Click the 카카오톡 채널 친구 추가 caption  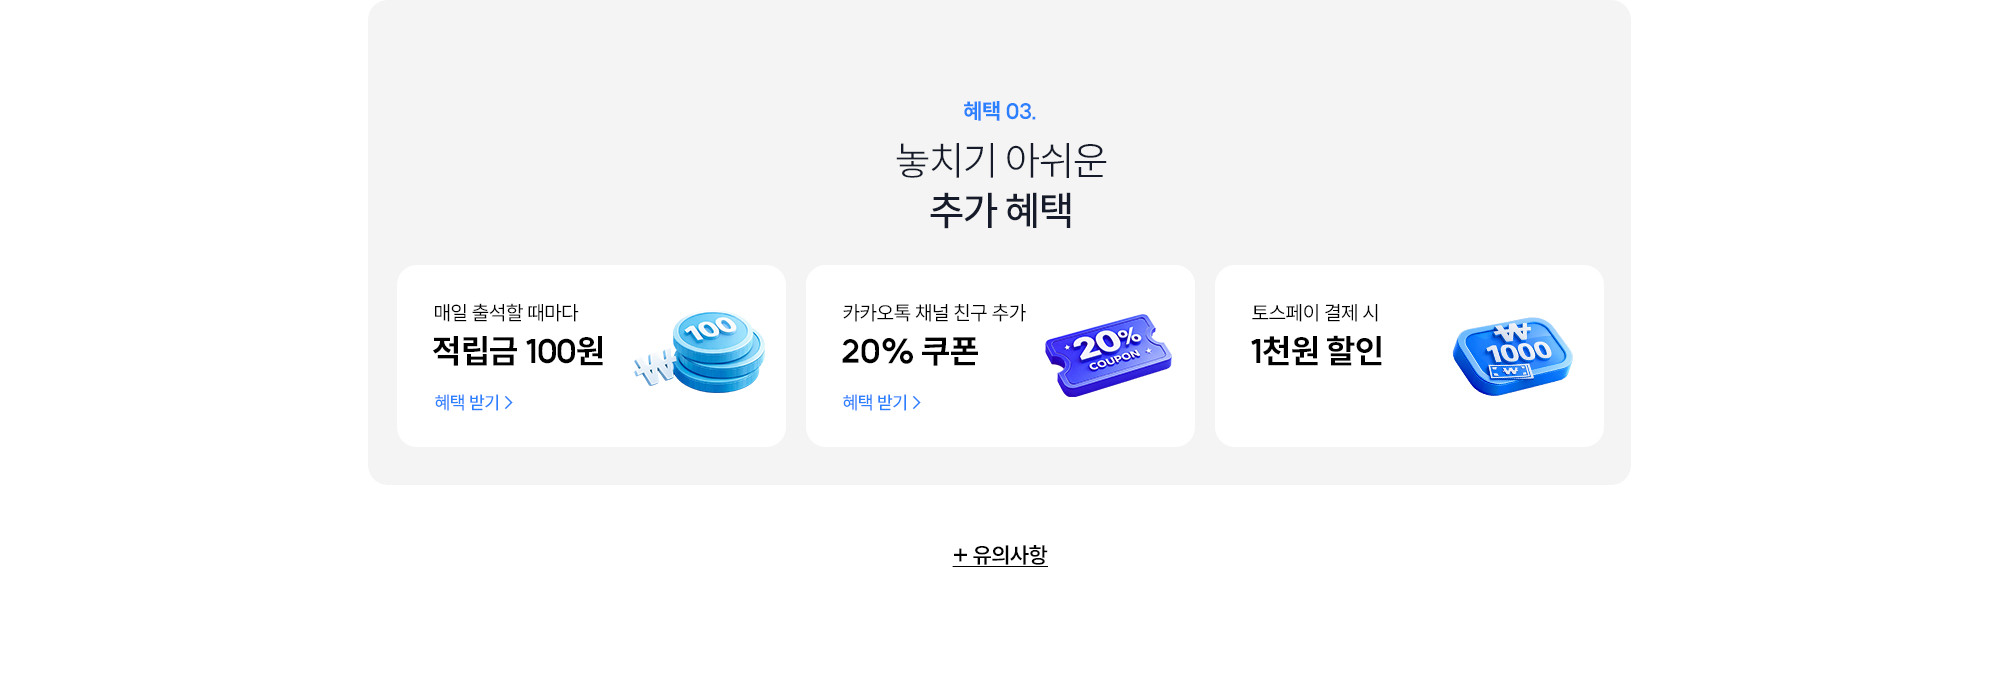[934, 313]
